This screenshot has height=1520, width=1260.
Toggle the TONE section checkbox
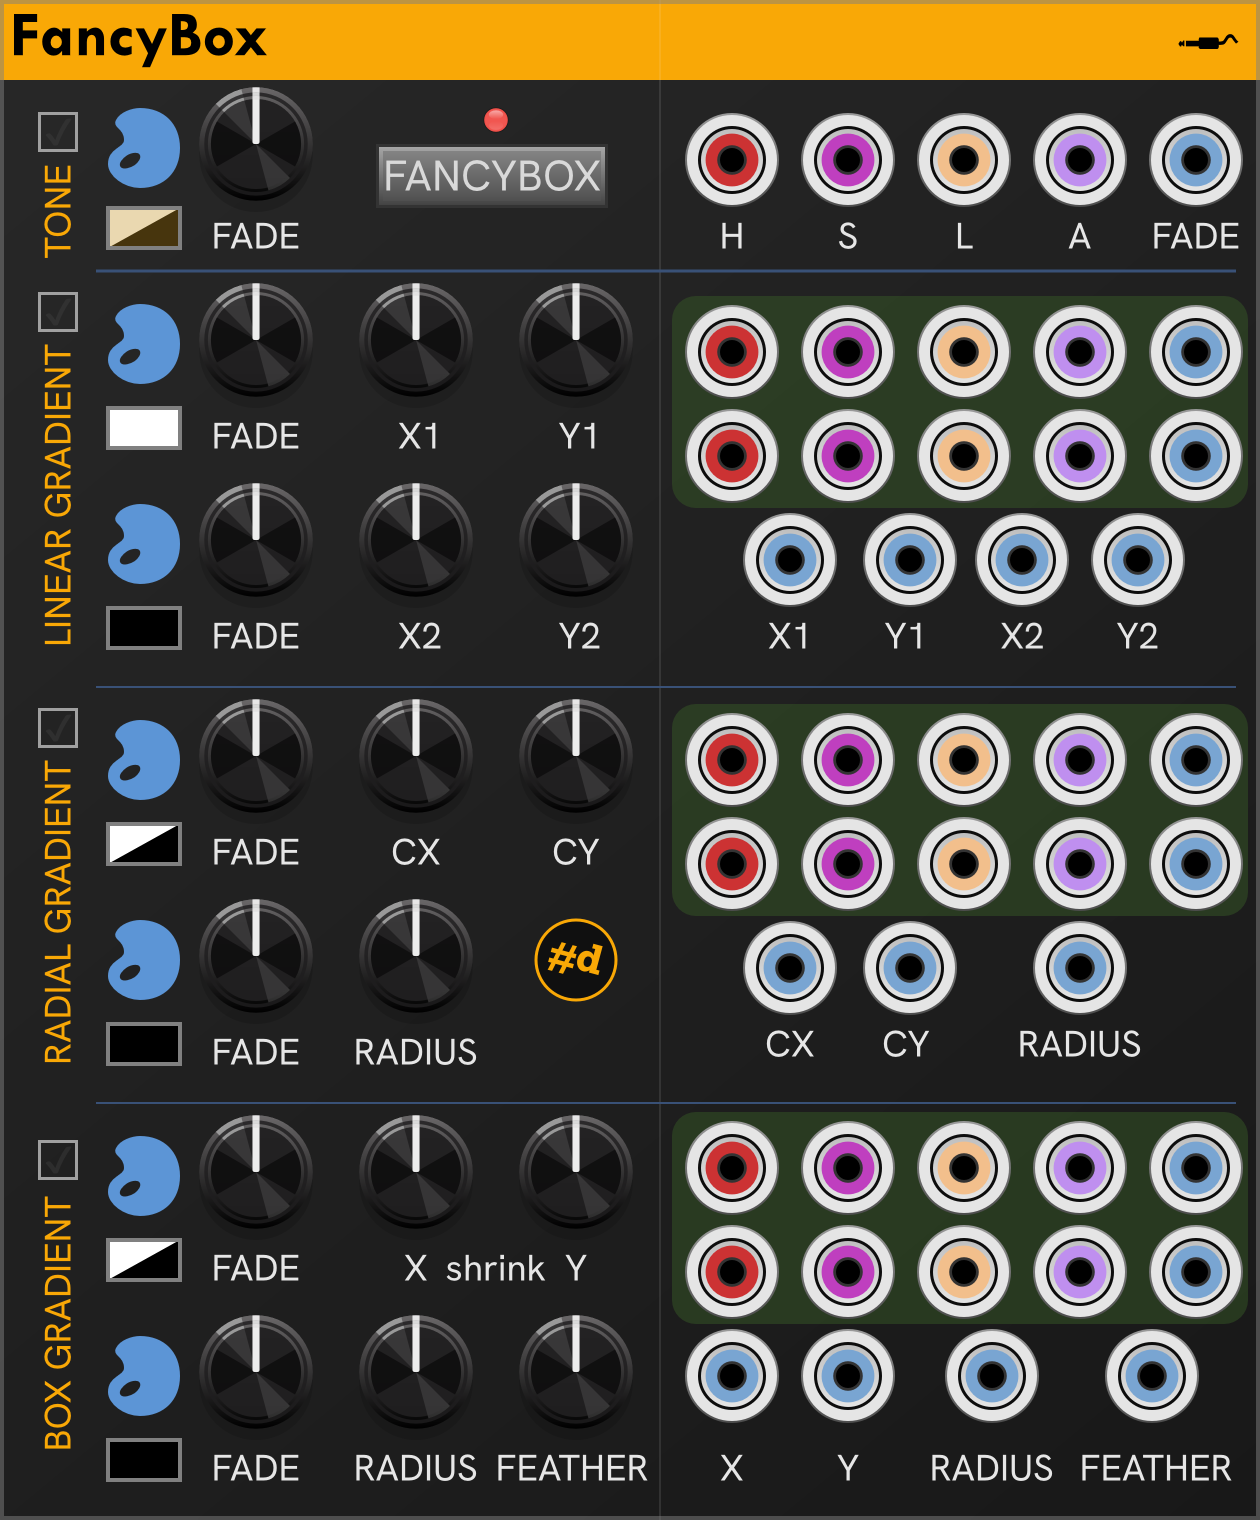click(x=58, y=131)
